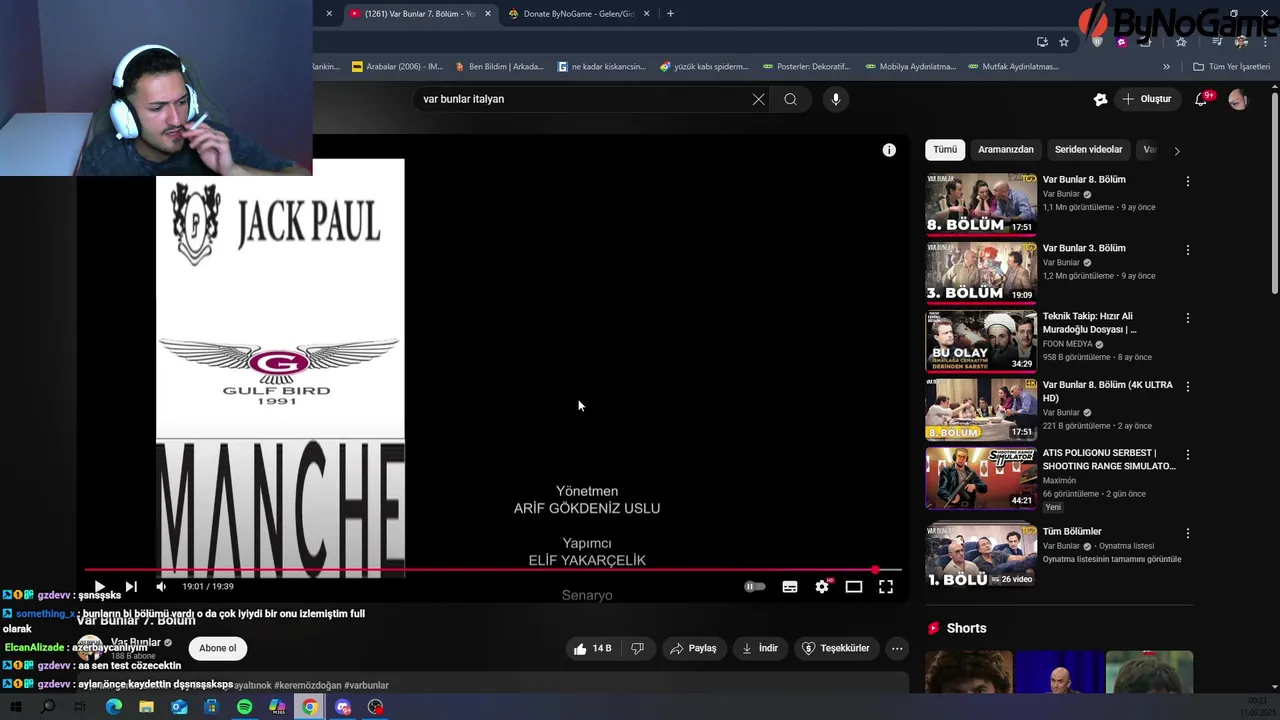Image resolution: width=1280 pixels, height=720 pixels.
Task: Click the Paylaş share button
Action: click(x=693, y=648)
